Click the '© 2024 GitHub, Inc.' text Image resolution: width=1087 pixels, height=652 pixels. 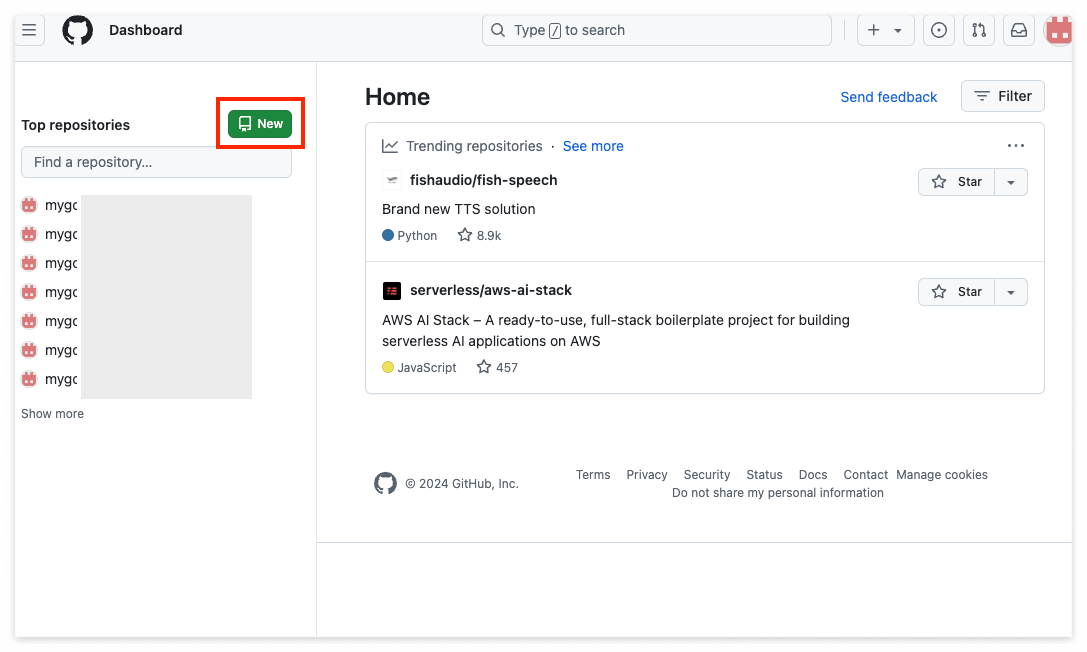462,484
